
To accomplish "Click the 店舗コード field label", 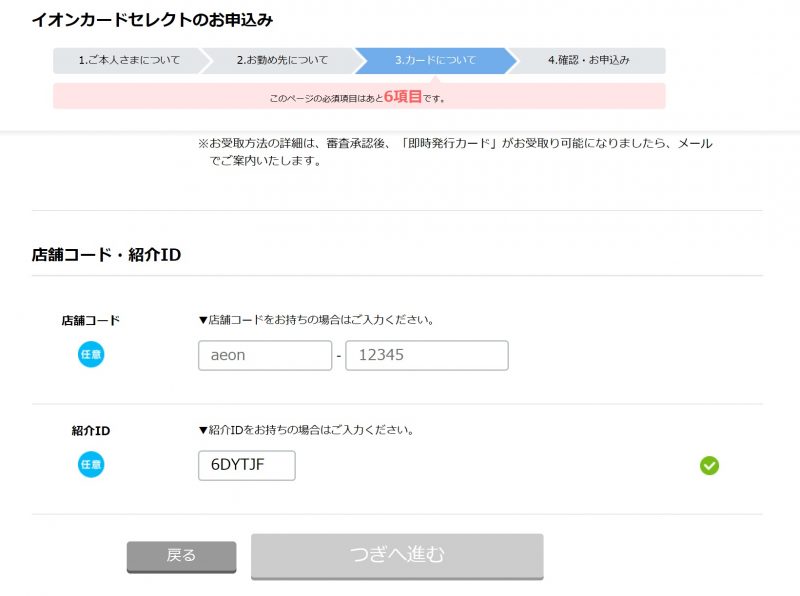I will [91, 320].
